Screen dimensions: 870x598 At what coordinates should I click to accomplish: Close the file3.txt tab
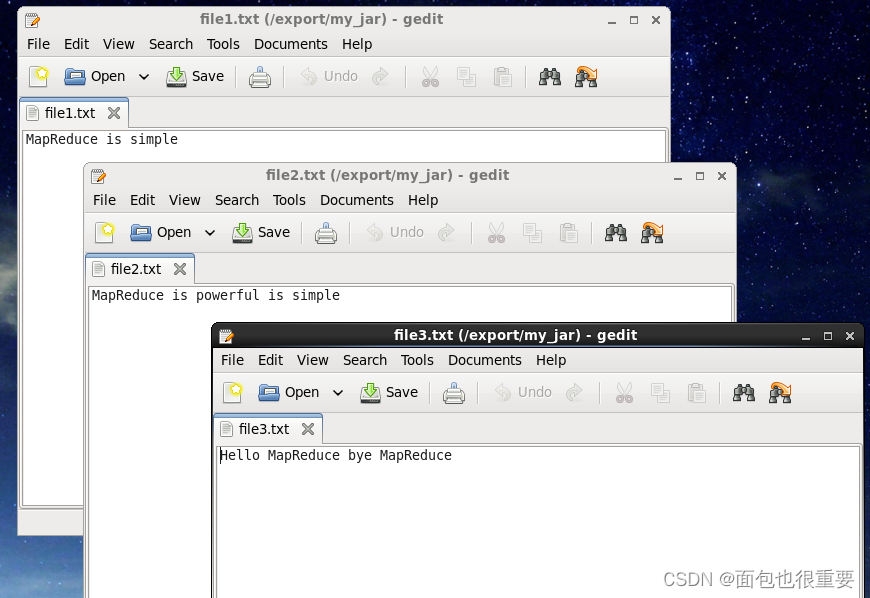coord(308,429)
